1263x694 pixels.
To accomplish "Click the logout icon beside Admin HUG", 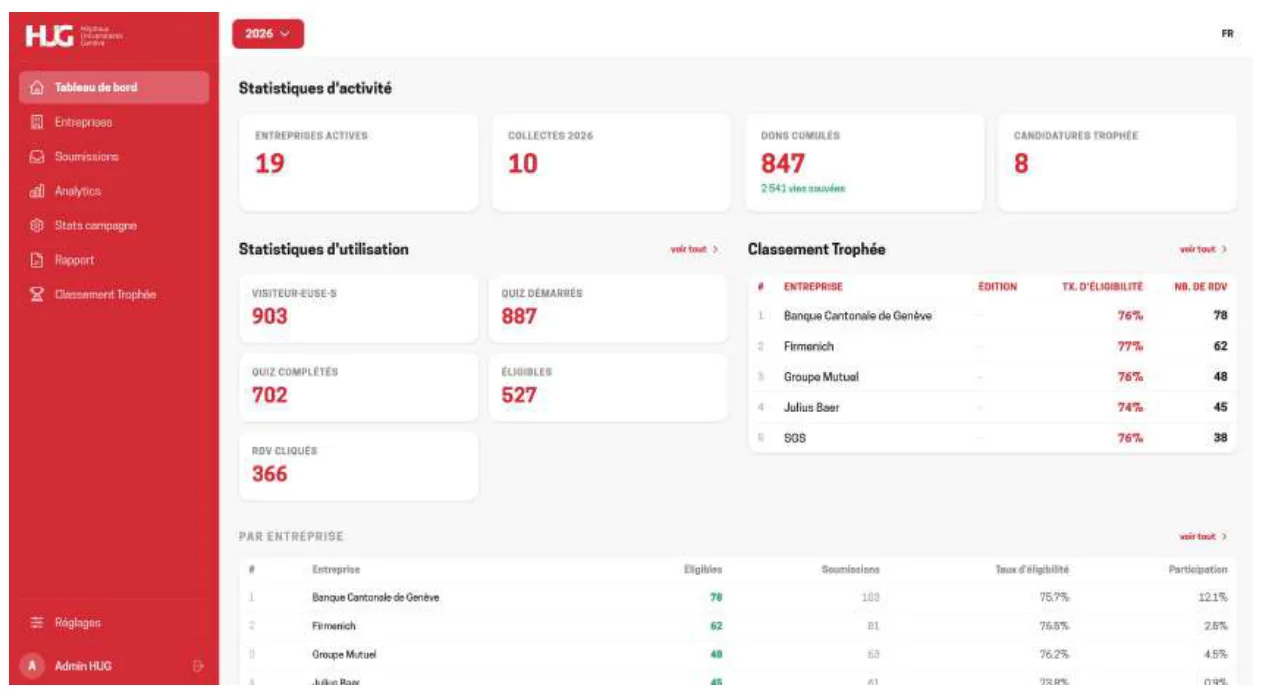I will click(x=197, y=666).
